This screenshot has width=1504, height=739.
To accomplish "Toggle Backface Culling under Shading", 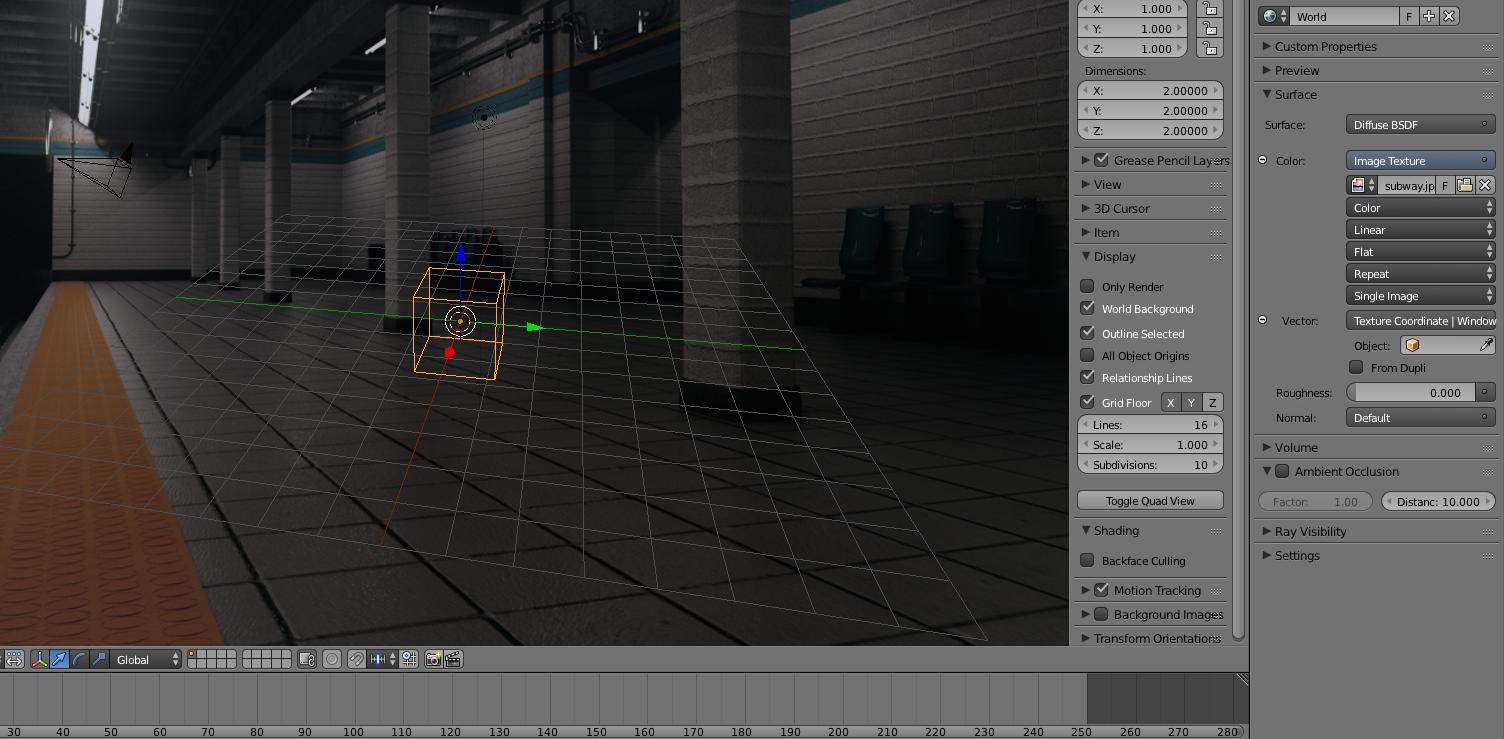I will coord(1087,561).
